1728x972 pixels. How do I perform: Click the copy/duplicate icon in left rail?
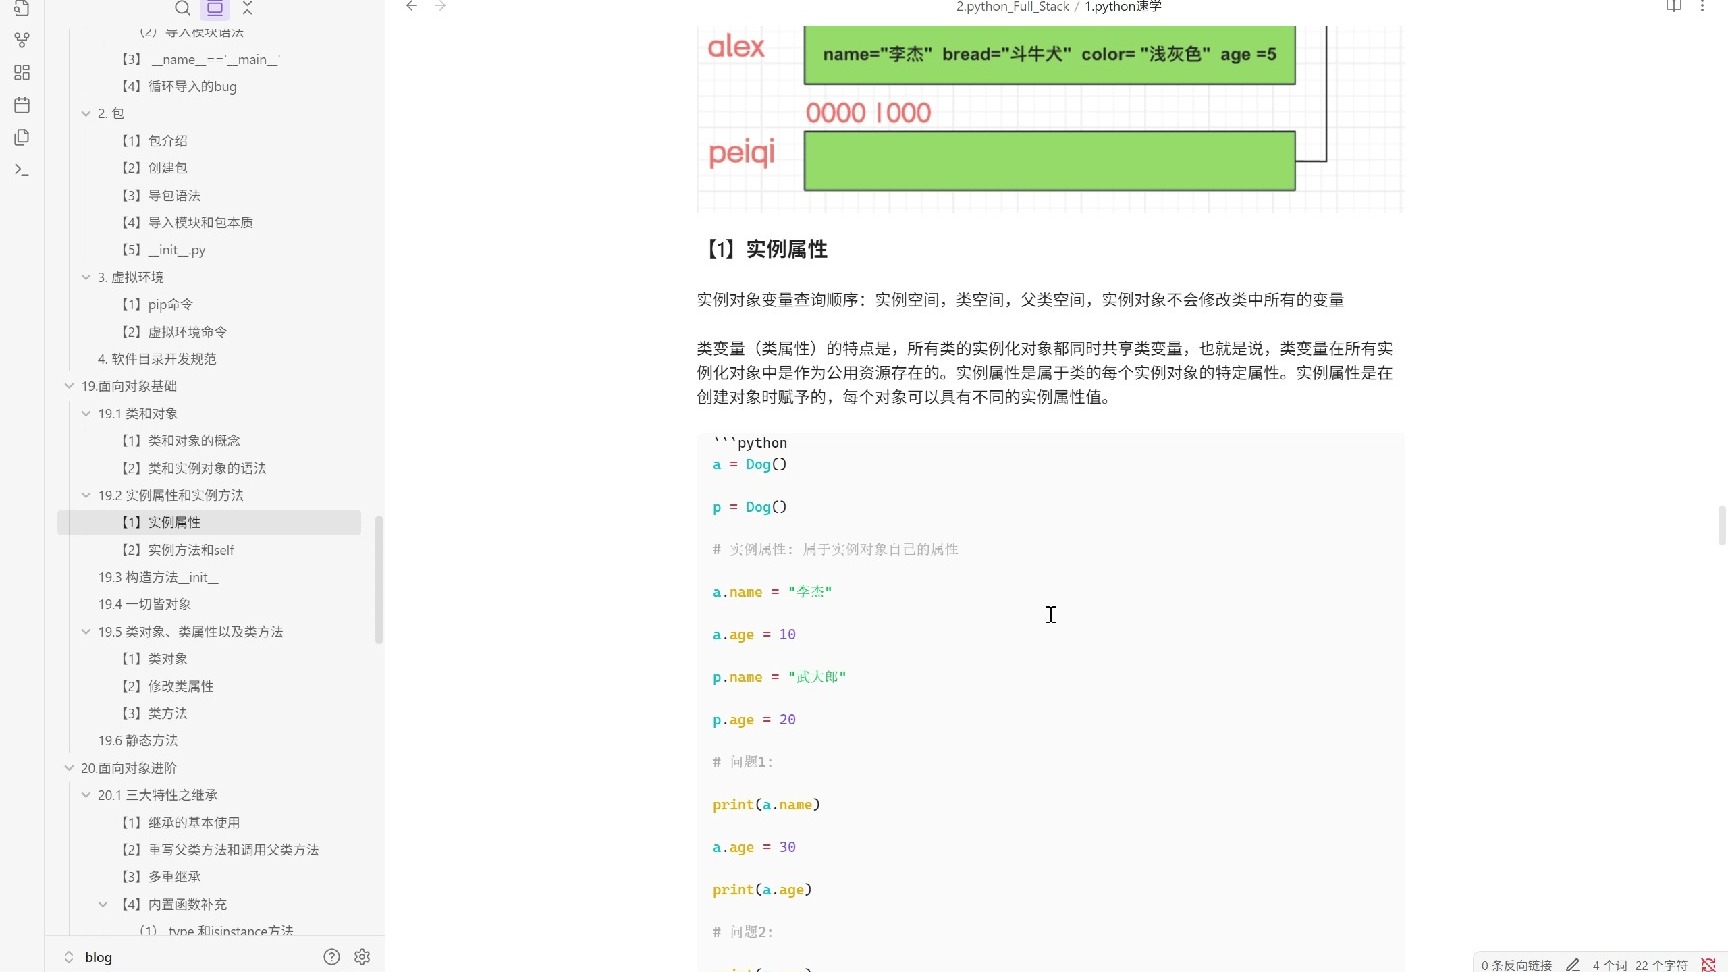coord(22,138)
